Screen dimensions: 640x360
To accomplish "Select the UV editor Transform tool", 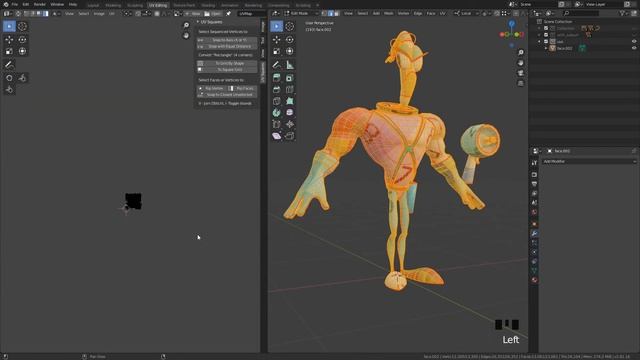I will coord(22,51).
